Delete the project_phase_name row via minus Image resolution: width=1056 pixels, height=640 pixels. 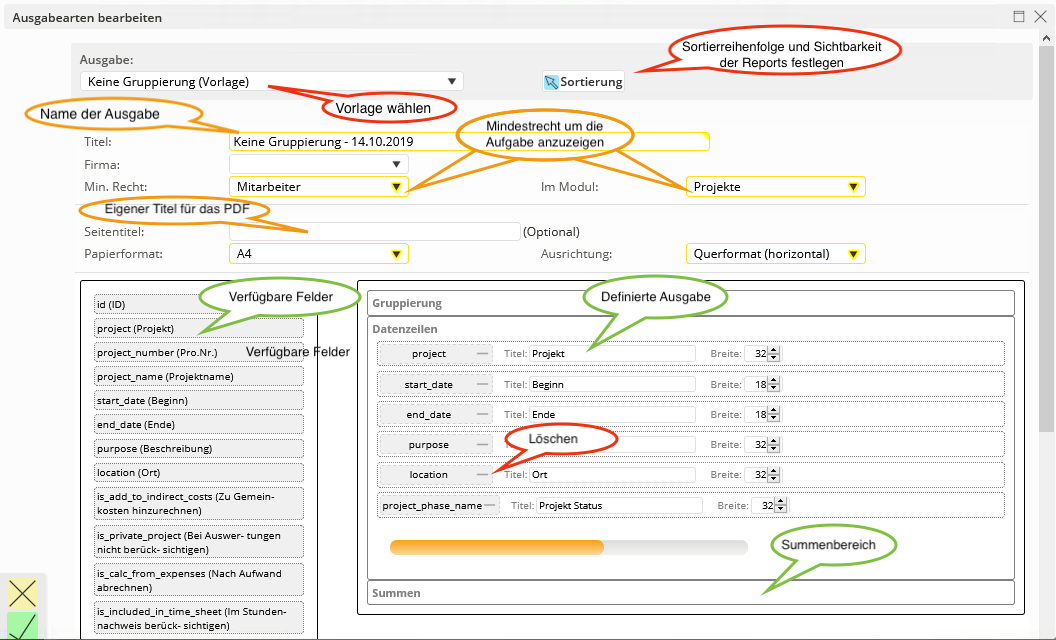490,506
